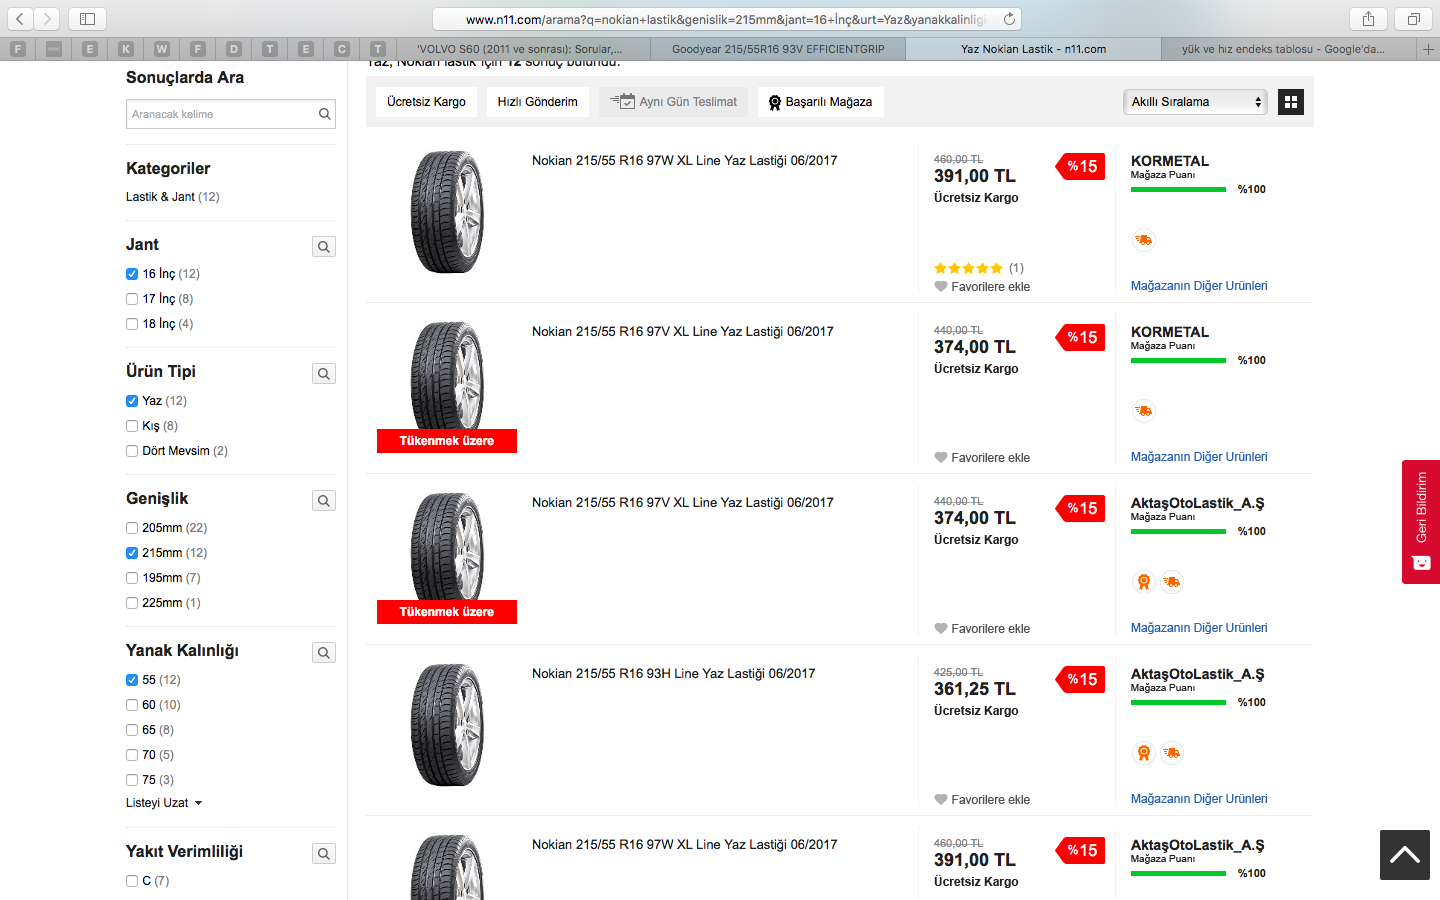Select the Yaz Nokian Lastik tab
Screen dimensions: 1440x900
click(1034, 49)
